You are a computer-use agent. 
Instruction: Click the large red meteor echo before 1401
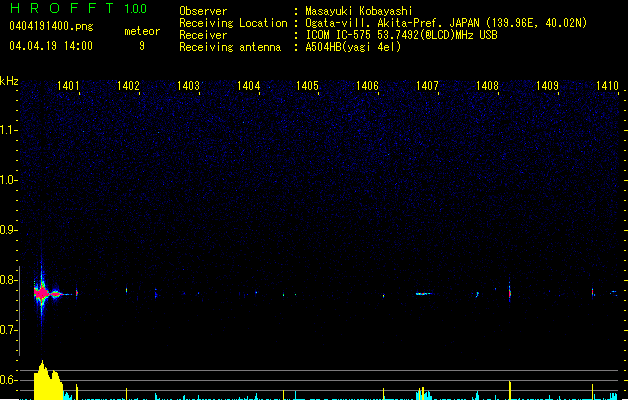(x=42, y=294)
